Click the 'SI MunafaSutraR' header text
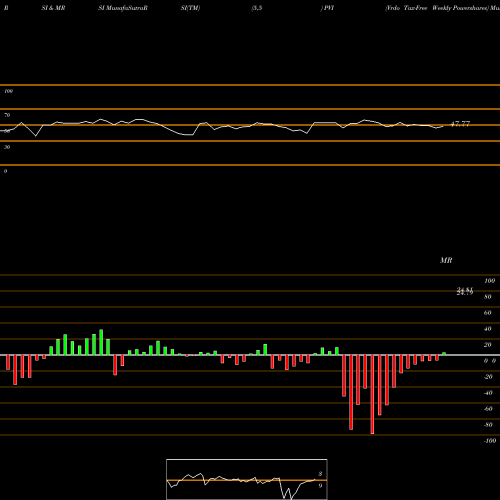The width and height of the screenshot is (500, 500). (x=123, y=8)
